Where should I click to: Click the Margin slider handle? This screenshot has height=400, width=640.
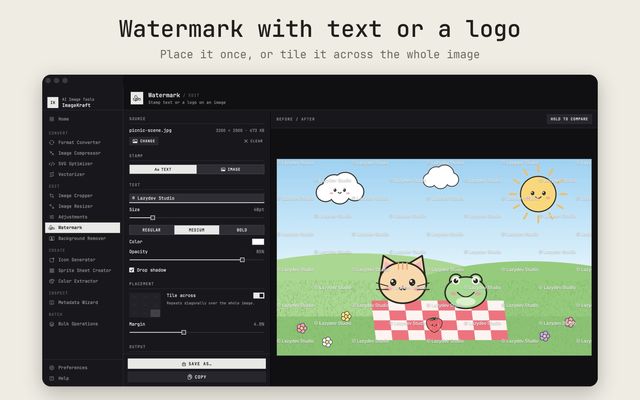click(184, 333)
